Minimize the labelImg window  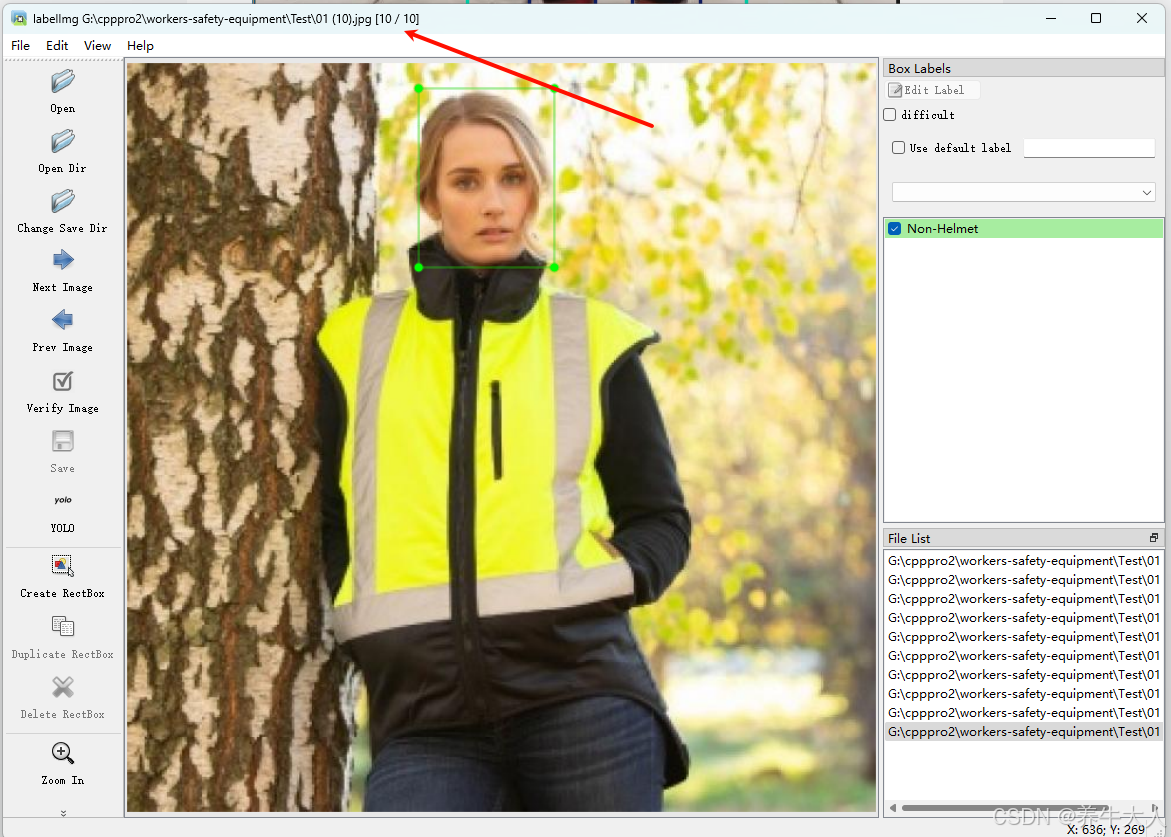(x=1051, y=18)
